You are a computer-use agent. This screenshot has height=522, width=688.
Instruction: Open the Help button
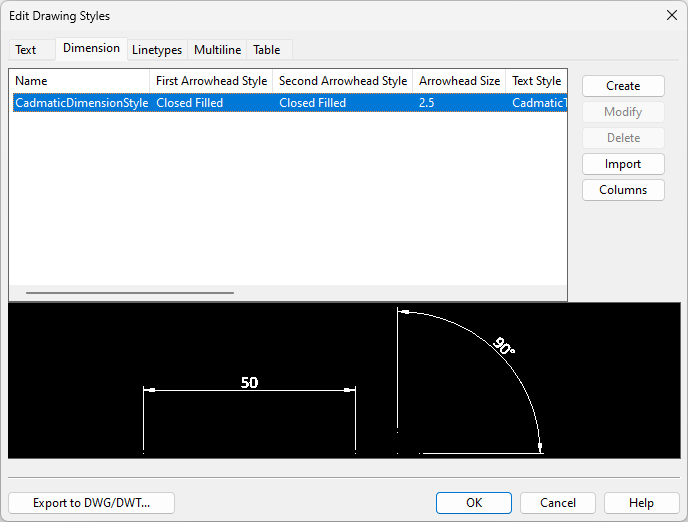[641, 503]
